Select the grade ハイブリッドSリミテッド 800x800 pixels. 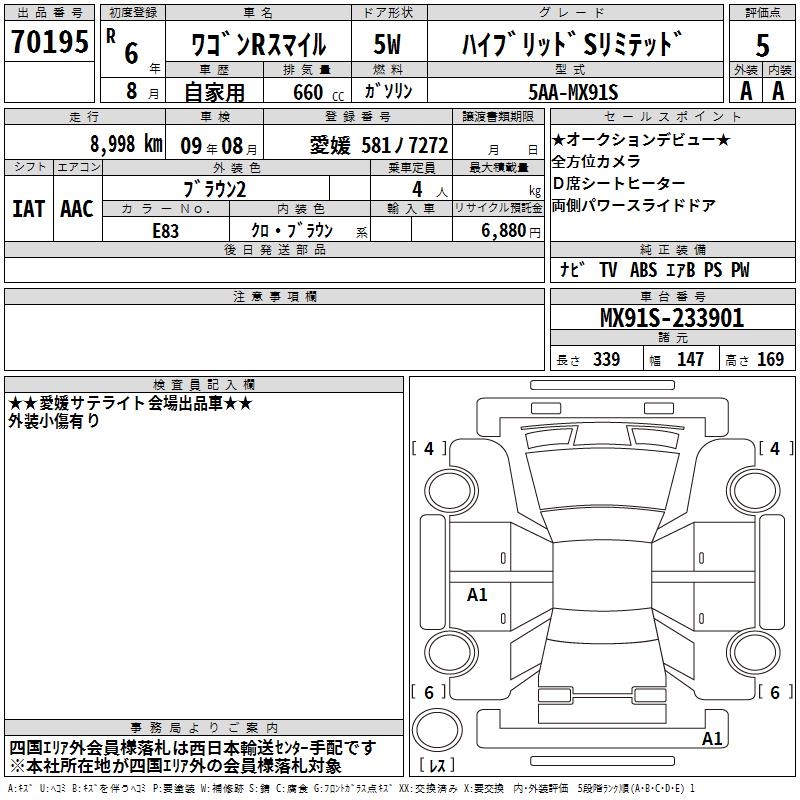click(572, 44)
